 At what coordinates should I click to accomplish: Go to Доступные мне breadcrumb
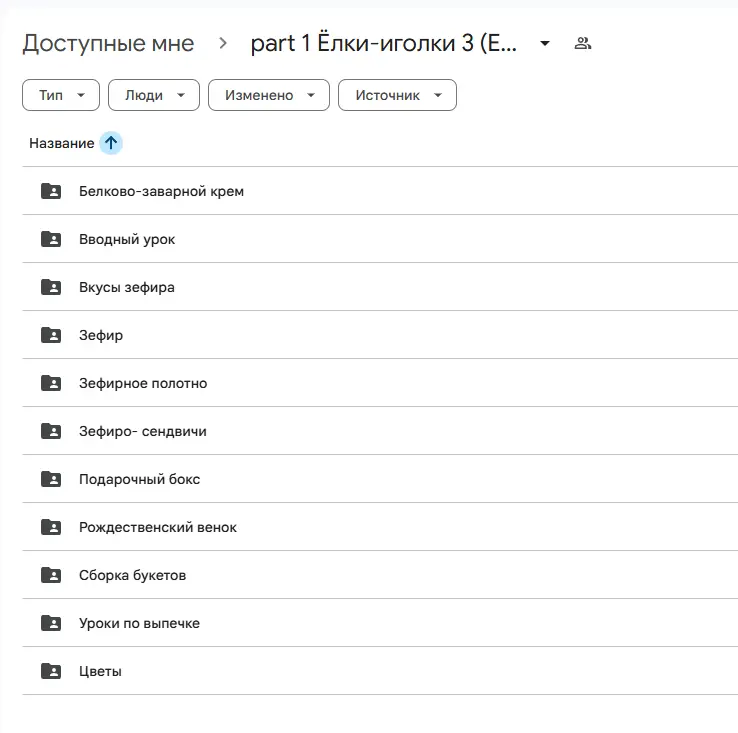point(108,44)
